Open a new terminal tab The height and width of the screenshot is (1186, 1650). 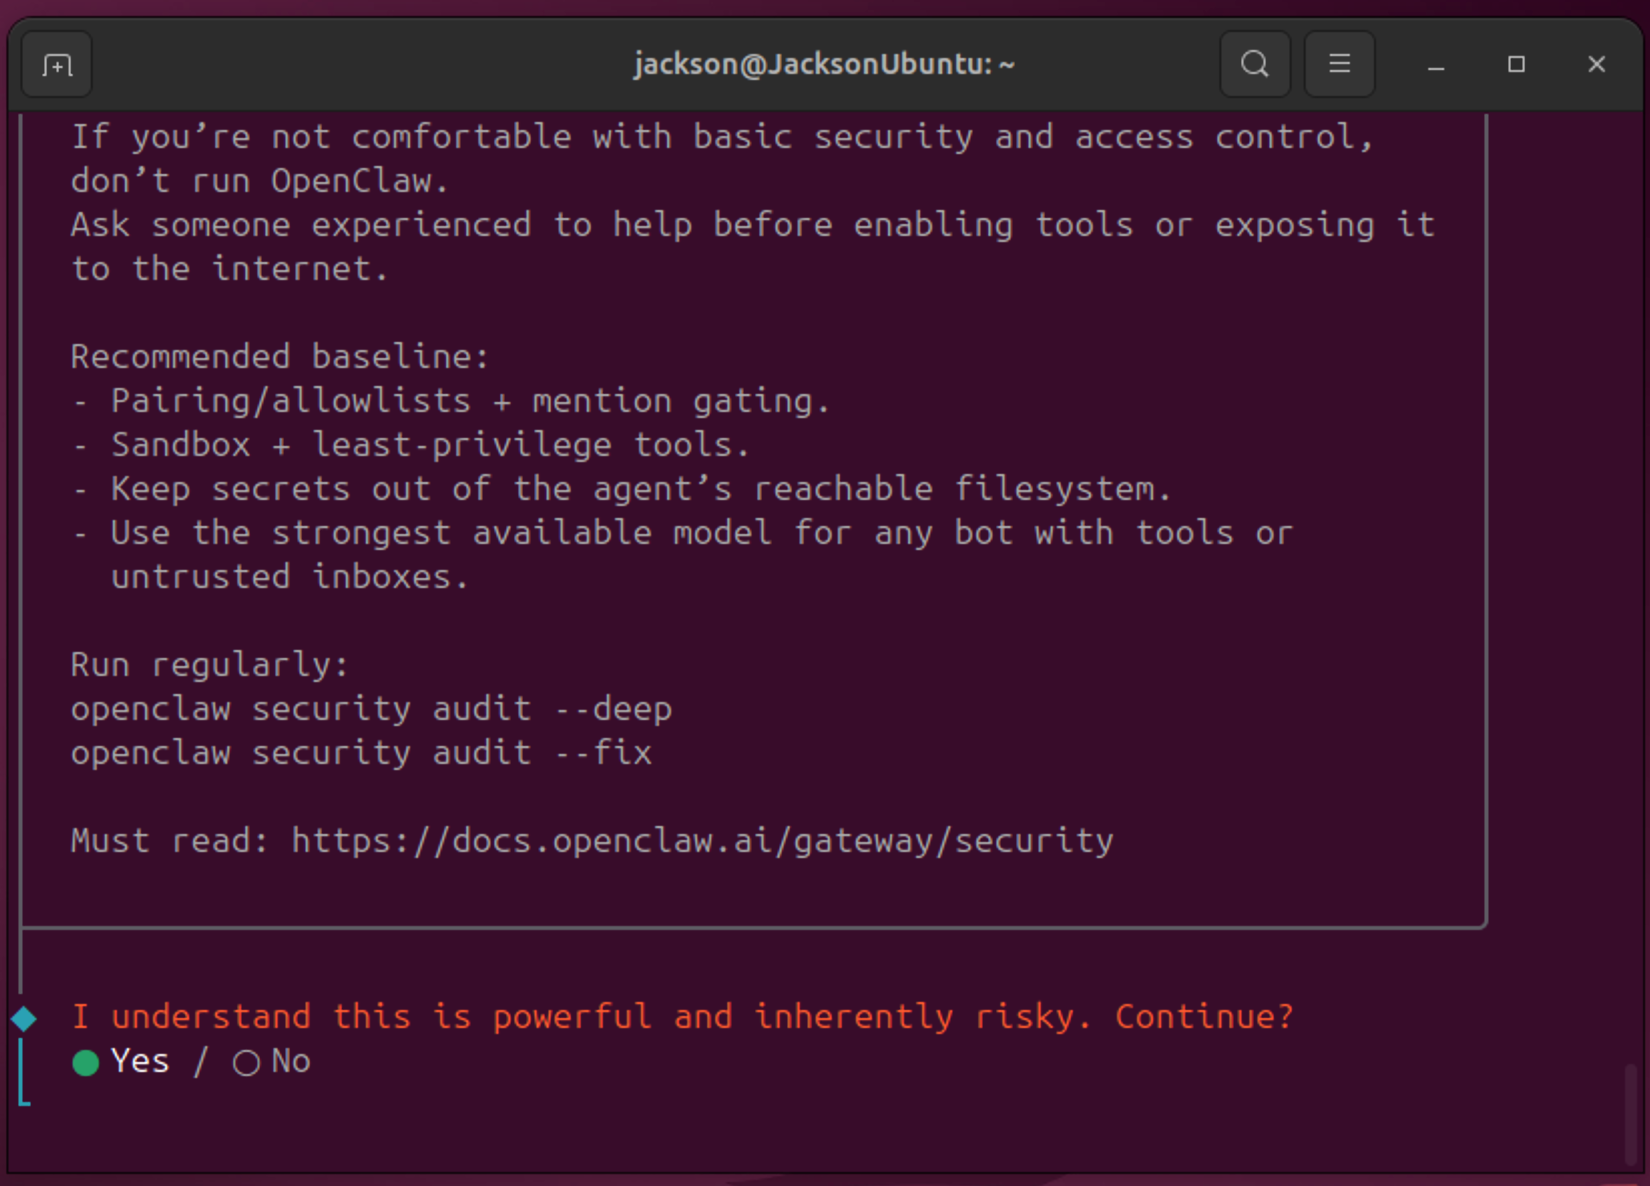[57, 65]
